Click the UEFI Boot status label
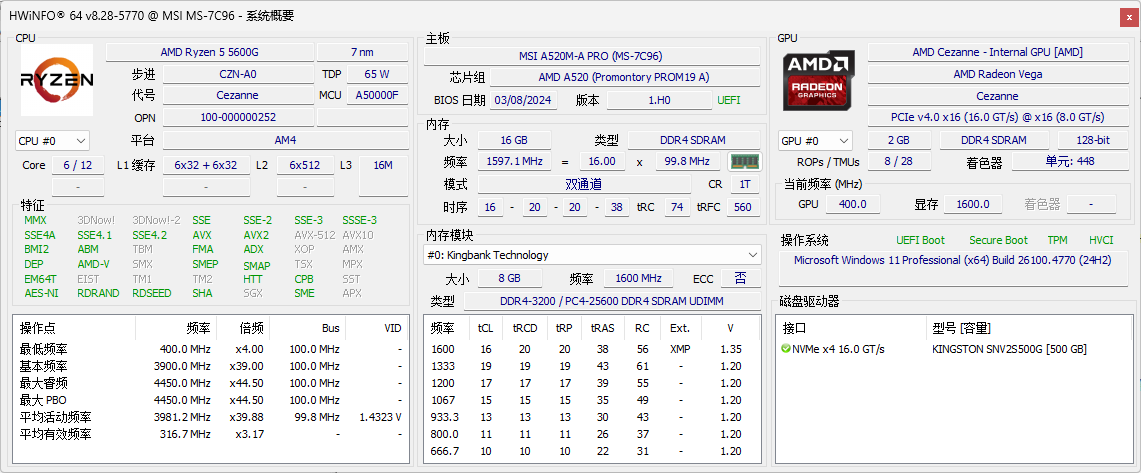The height and width of the screenshot is (473, 1141). click(921, 240)
